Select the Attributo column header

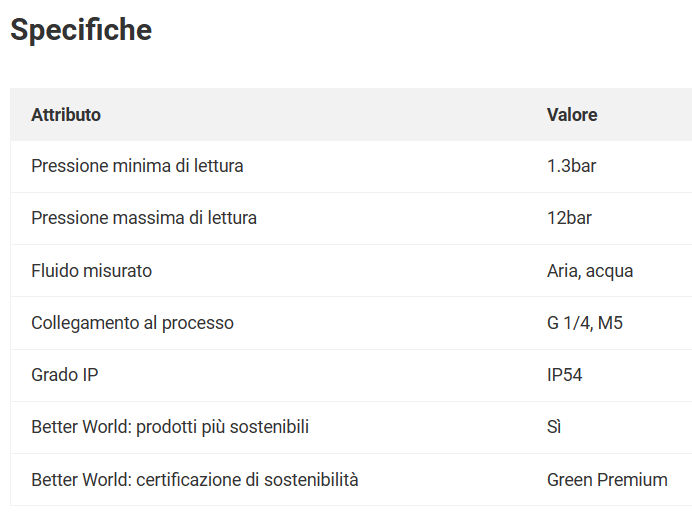pos(66,115)
